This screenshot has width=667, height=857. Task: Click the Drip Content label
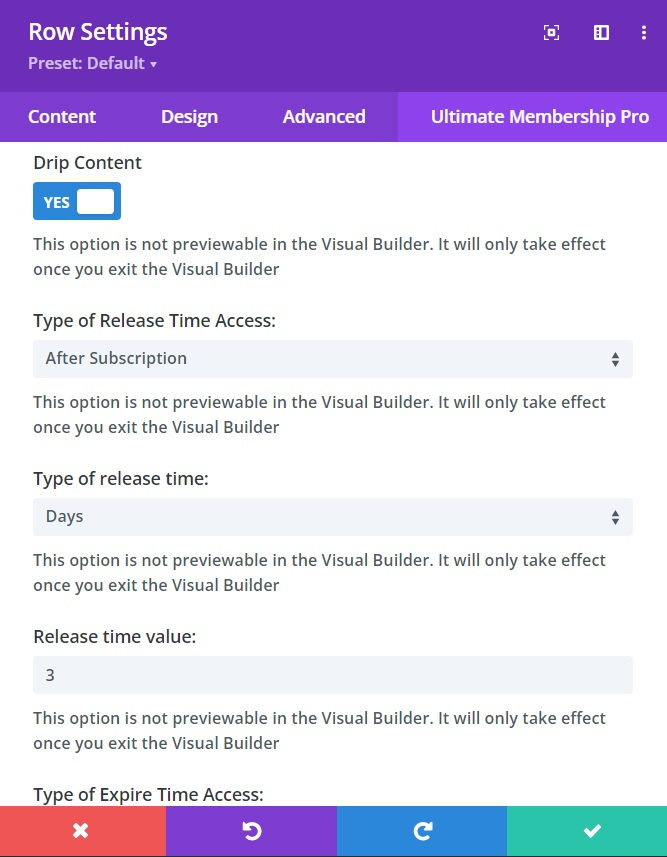coord(88,163)
